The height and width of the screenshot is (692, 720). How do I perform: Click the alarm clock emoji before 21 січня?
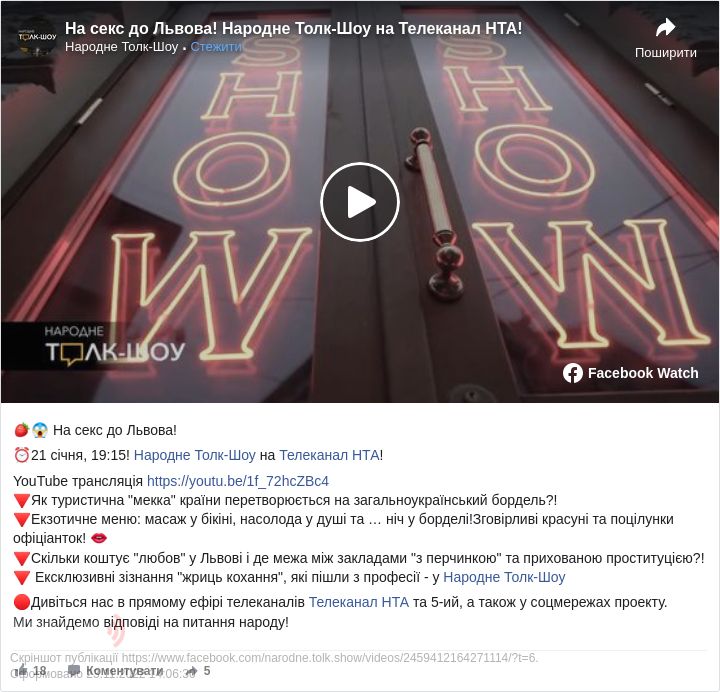(22, 455)
